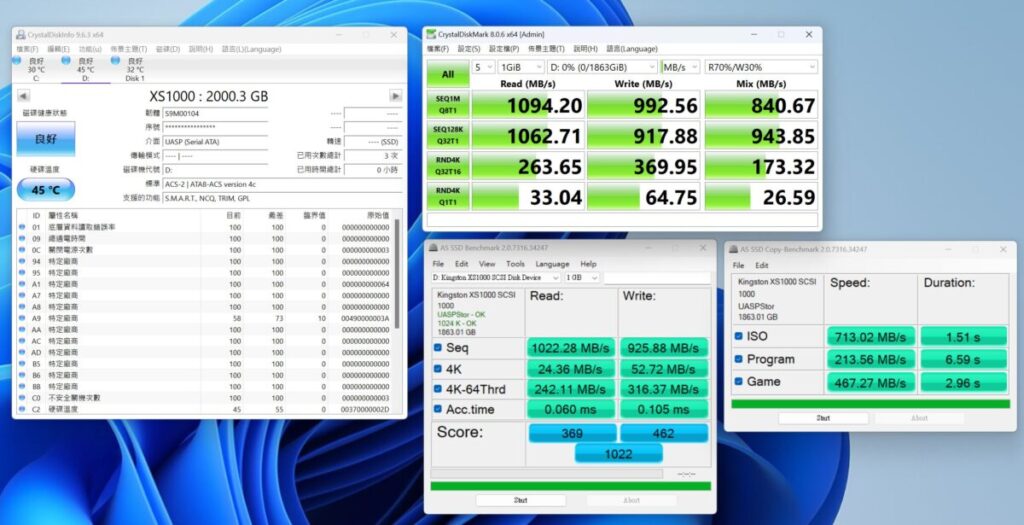
Task: Click the SEQ1M read result 1094.20
Action: [x=528, y=105]
